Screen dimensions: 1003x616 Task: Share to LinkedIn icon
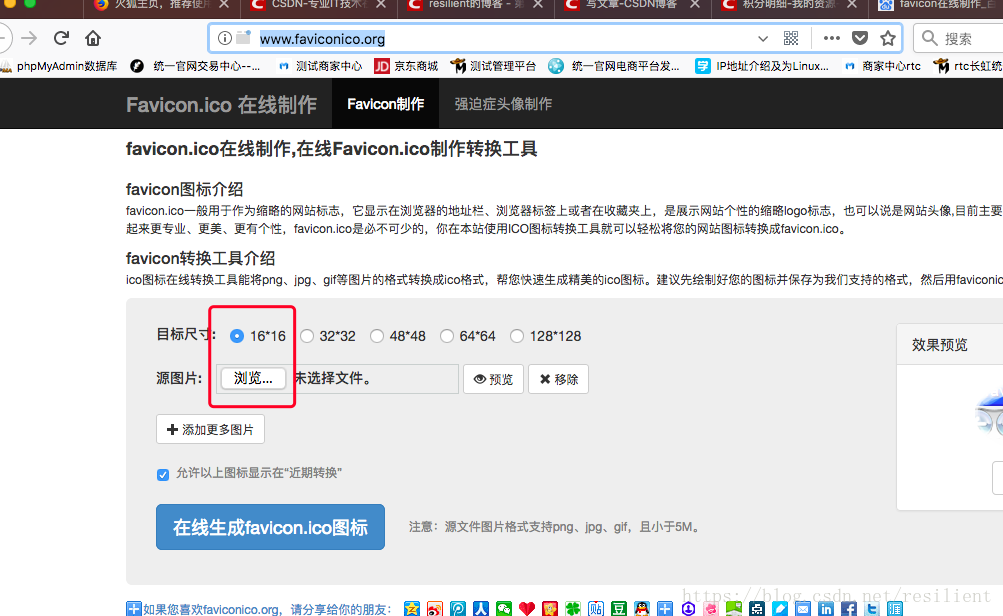click(x=826, y=609)
